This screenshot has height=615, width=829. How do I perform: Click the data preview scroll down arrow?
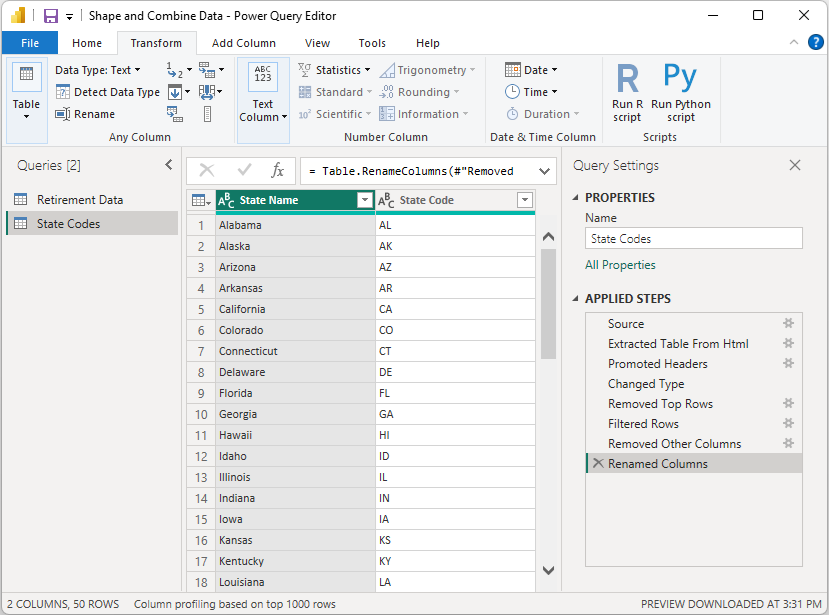pyautogui.click(x=549, y=570)
